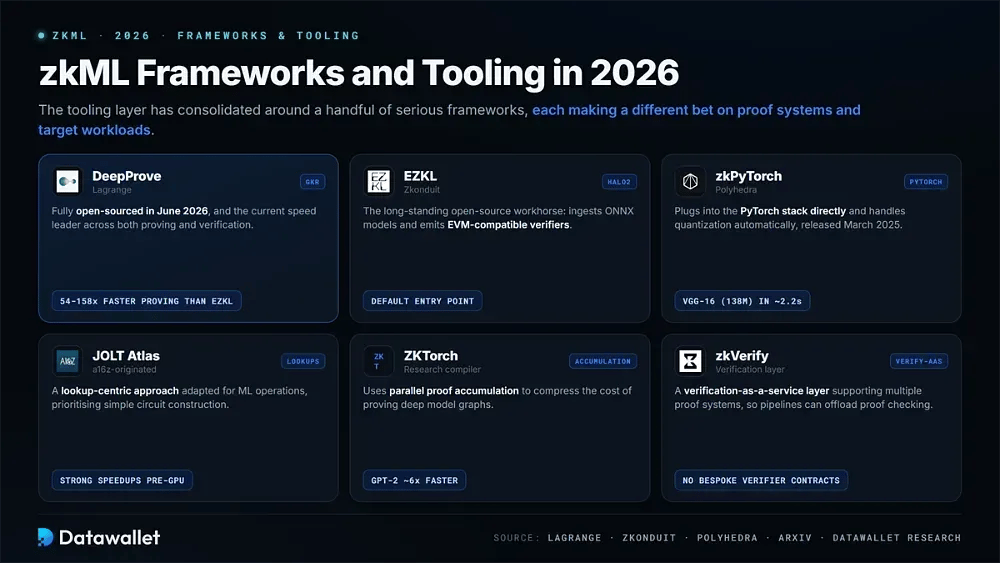Screen dimensions: 1000x563
Task: Select the ACCUMULATION tag on ZKTorch card
Action: pyautogui.click(x=603, y=362)
